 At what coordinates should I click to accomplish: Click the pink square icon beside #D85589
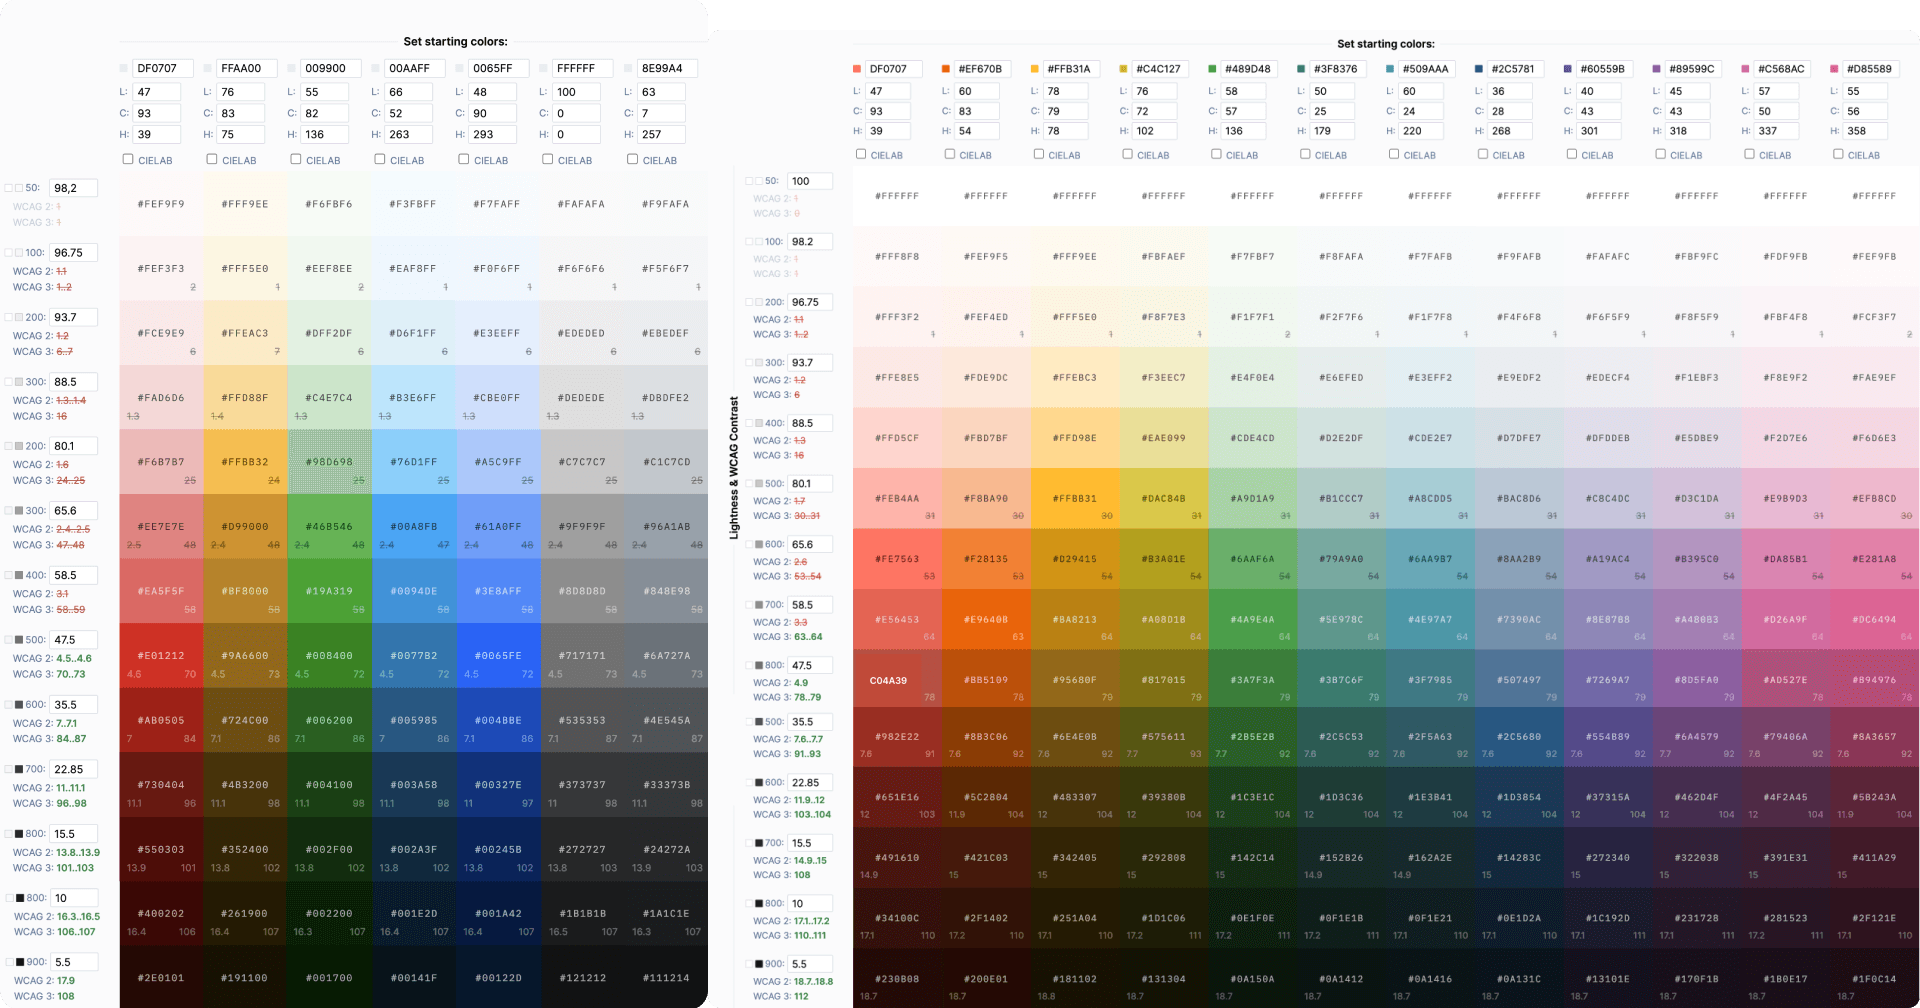tap(1834, 68)
